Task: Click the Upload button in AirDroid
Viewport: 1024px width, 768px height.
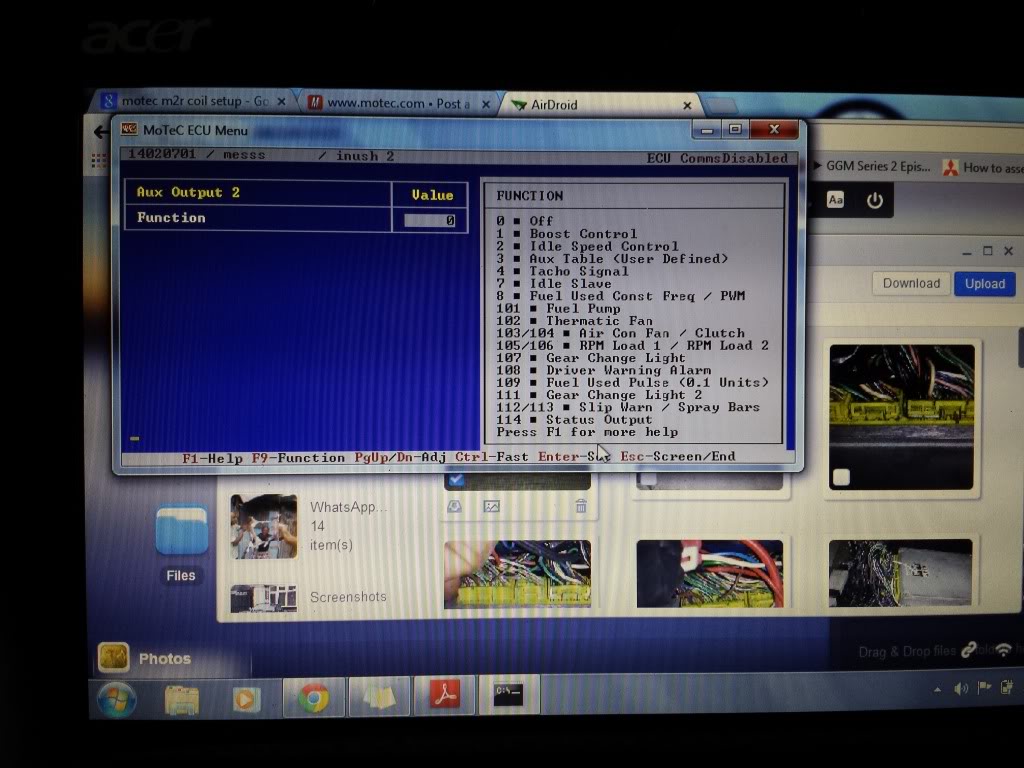Action: pos(985,283)
